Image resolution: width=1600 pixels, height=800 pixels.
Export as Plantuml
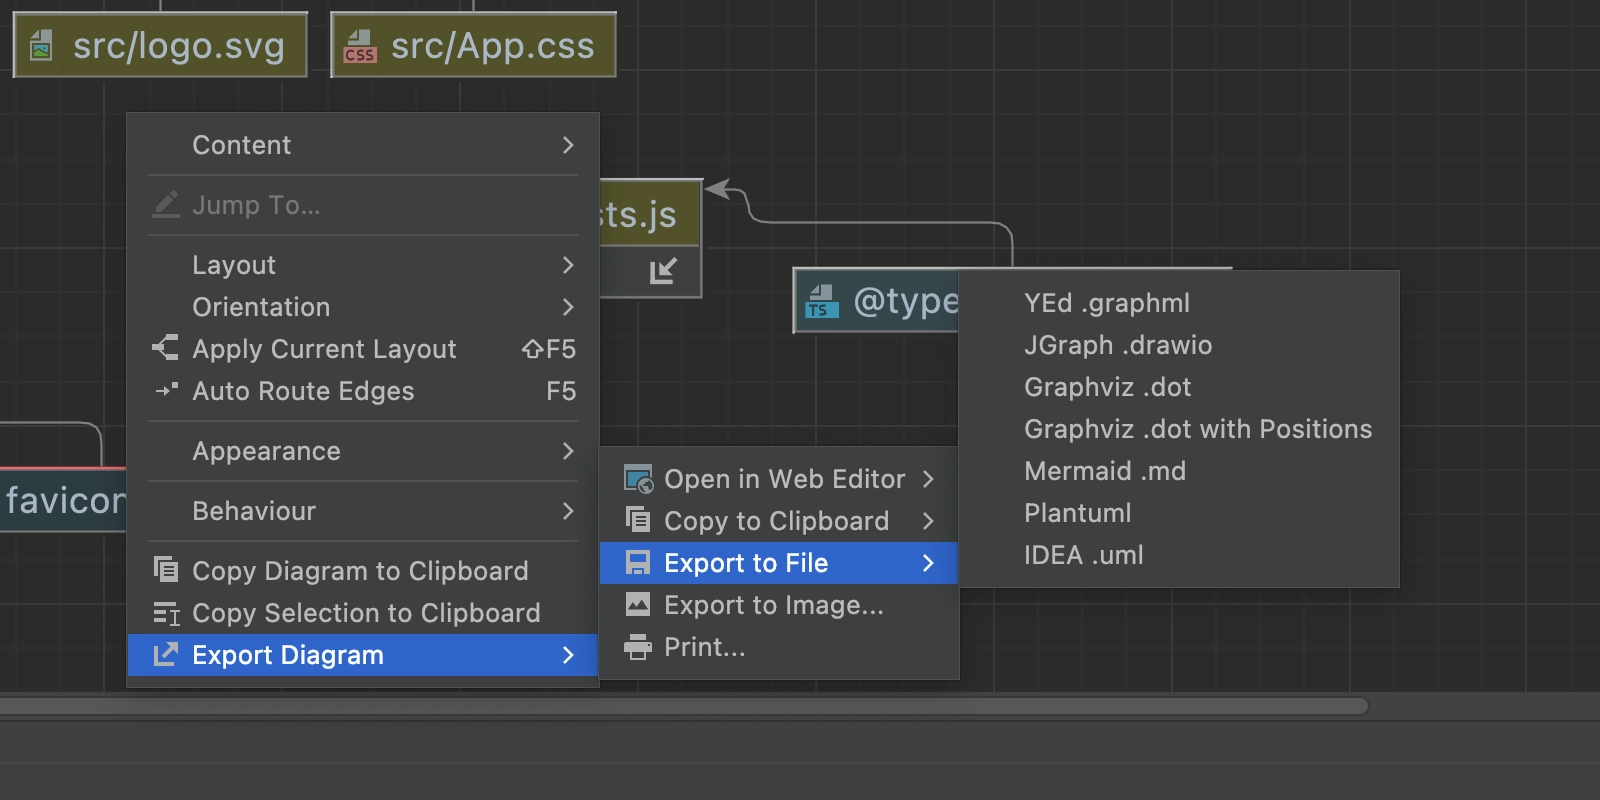click(1179, 513)
